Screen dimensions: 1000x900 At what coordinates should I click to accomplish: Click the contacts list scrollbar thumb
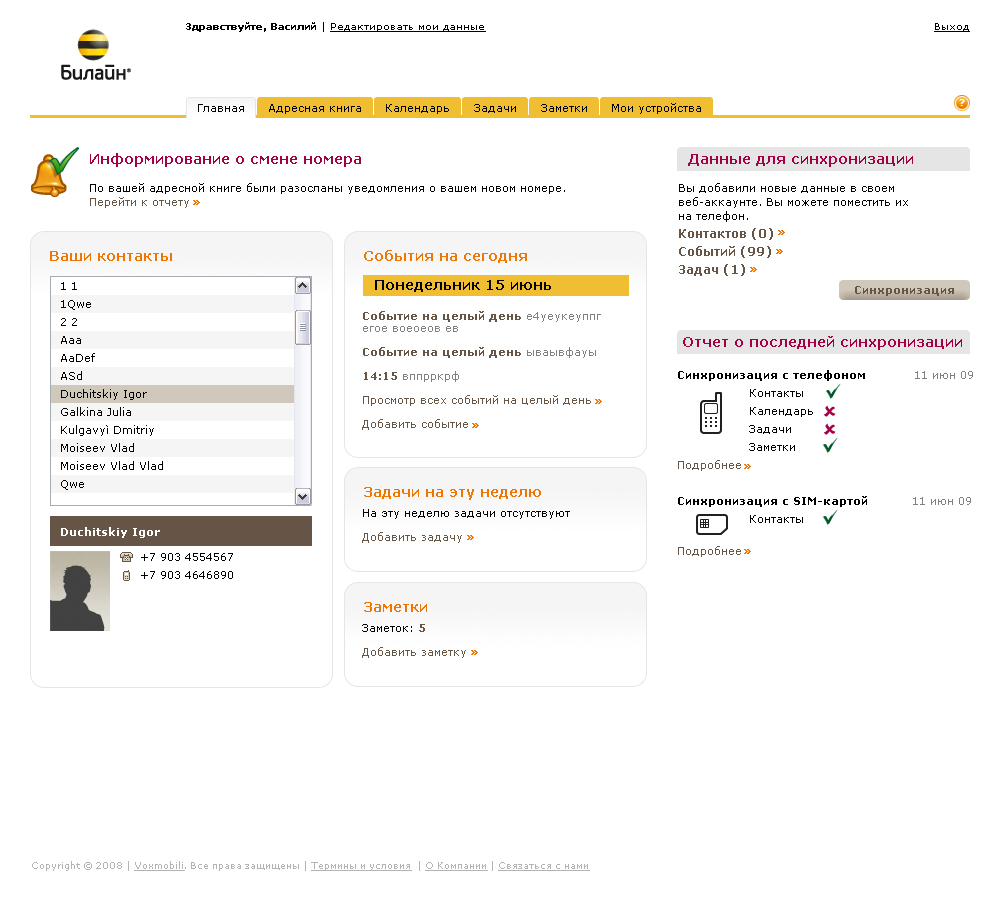pyautogui.click(x=303, y=327)
